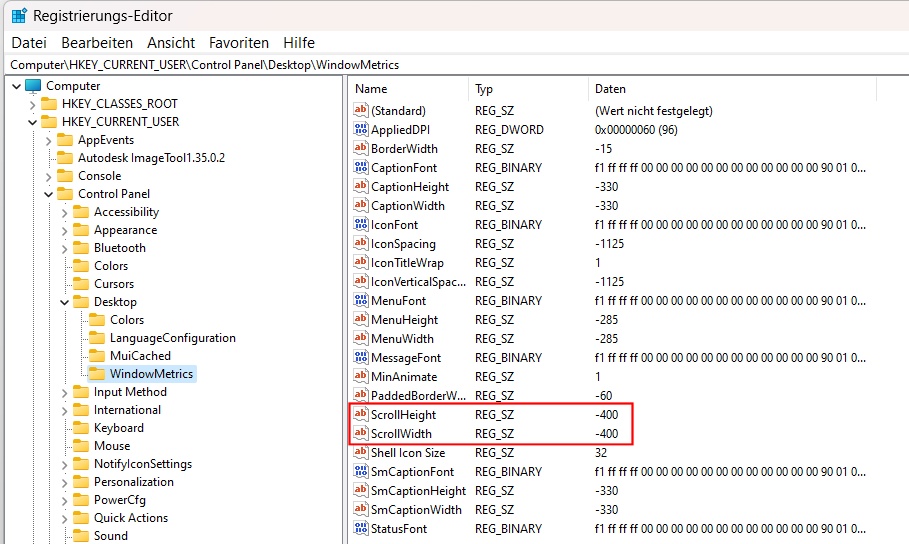Expand the Accessibility key

[x=64, y=213]
